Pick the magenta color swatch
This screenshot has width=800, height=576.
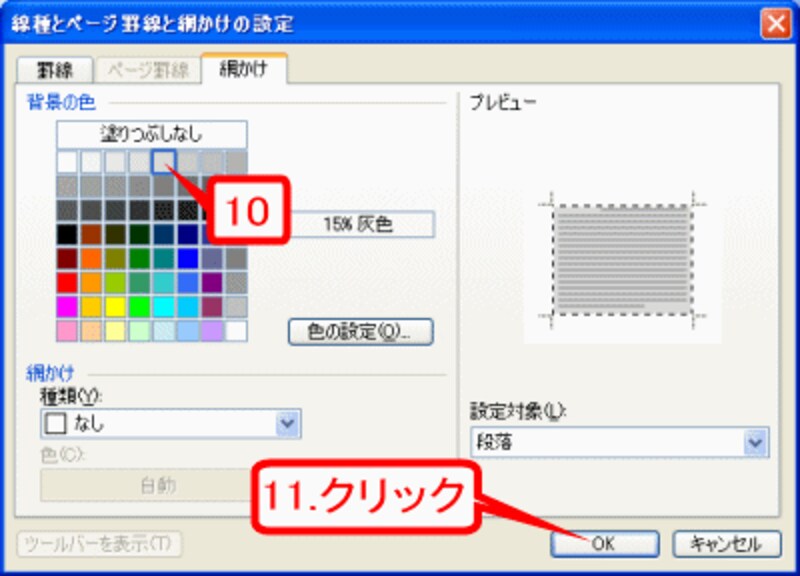pos(67,307)
